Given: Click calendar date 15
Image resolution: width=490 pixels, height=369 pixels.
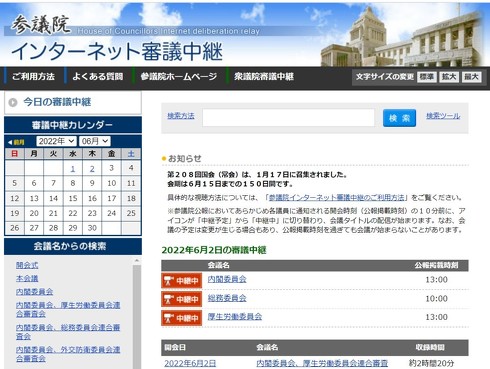Looking at the screenshot, I should (x=73, y=198).
